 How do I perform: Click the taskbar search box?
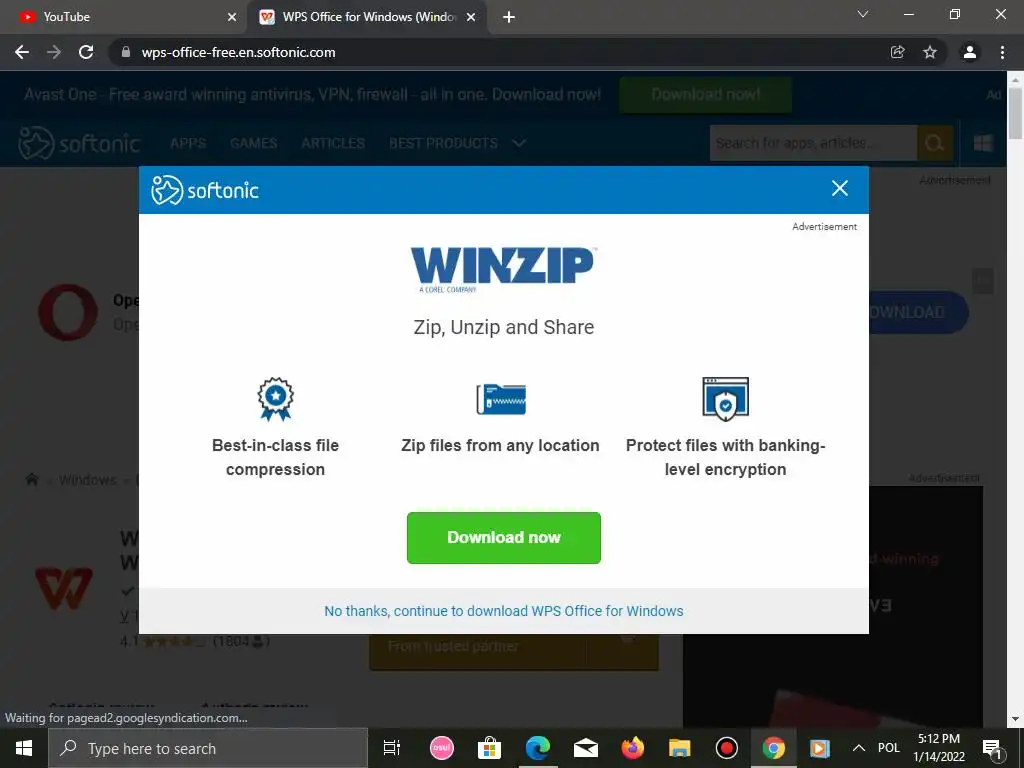(208, 748)
